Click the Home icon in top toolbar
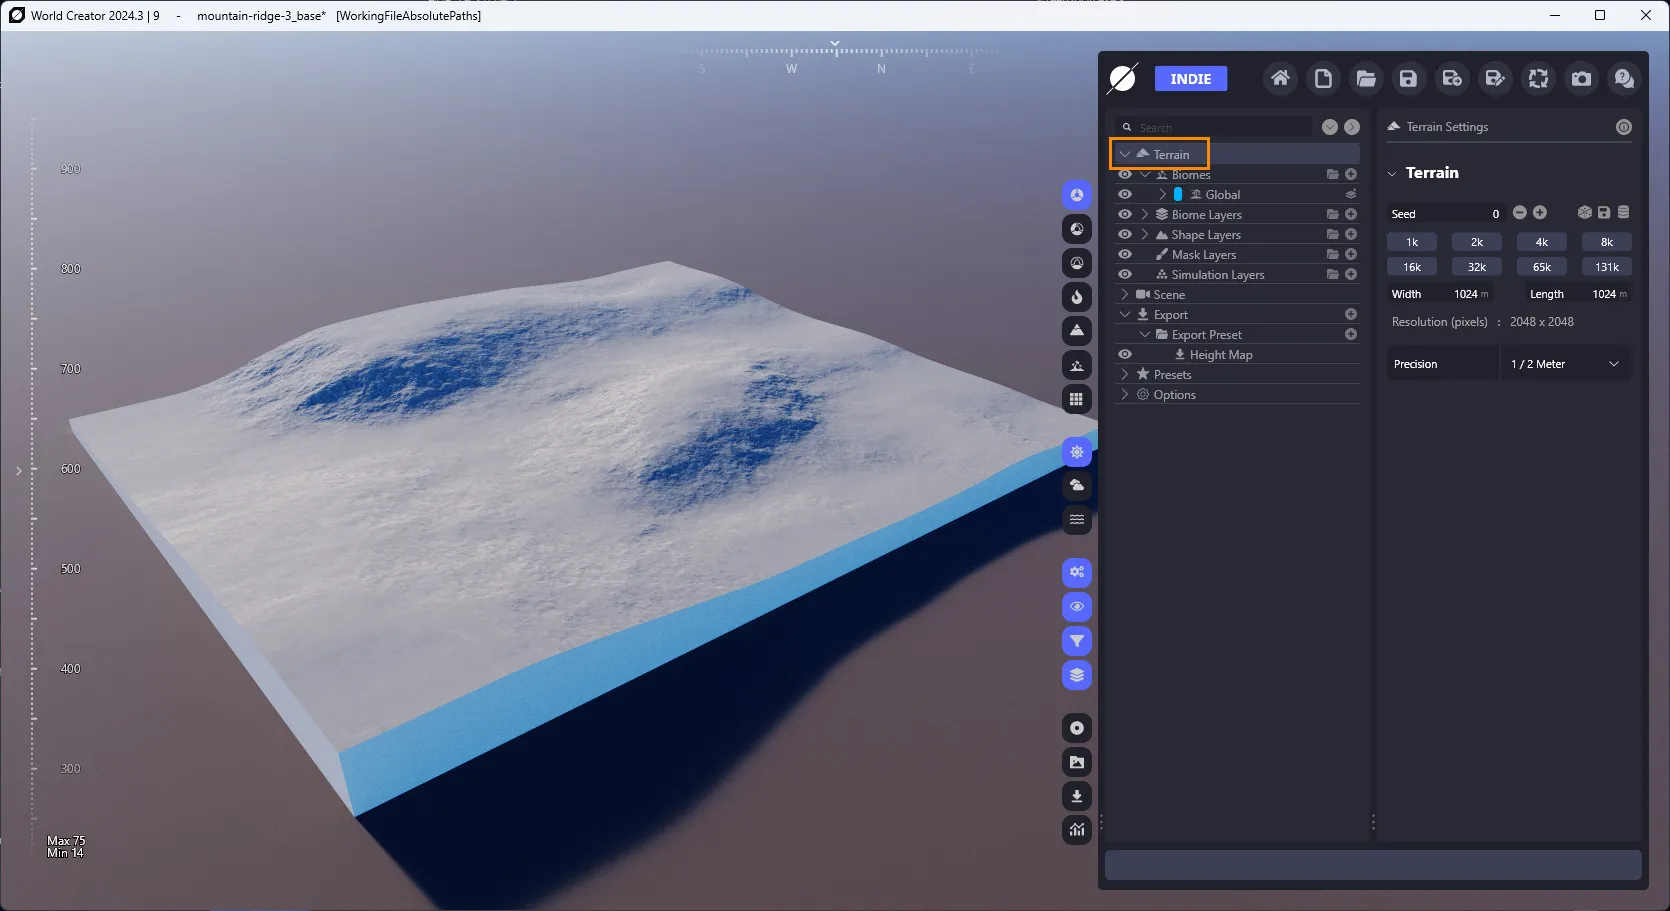 click(x=1280, y=79)
